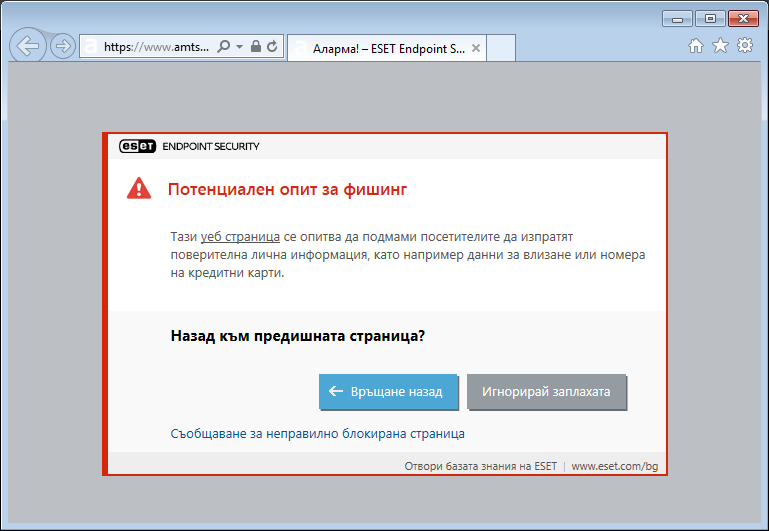This screenshot has width=769, height=531.
Task: Click the 'Връщане назад' button
Action: coord(388,392)
